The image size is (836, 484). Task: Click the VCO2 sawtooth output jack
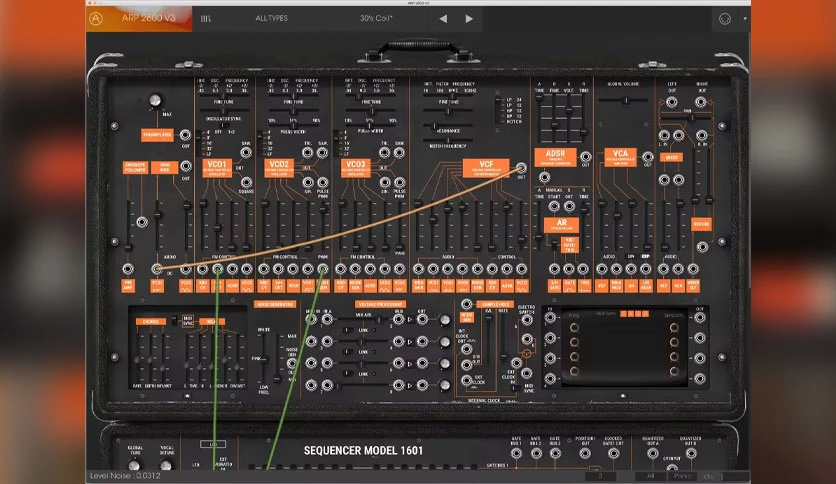click(x=323, y=153)
